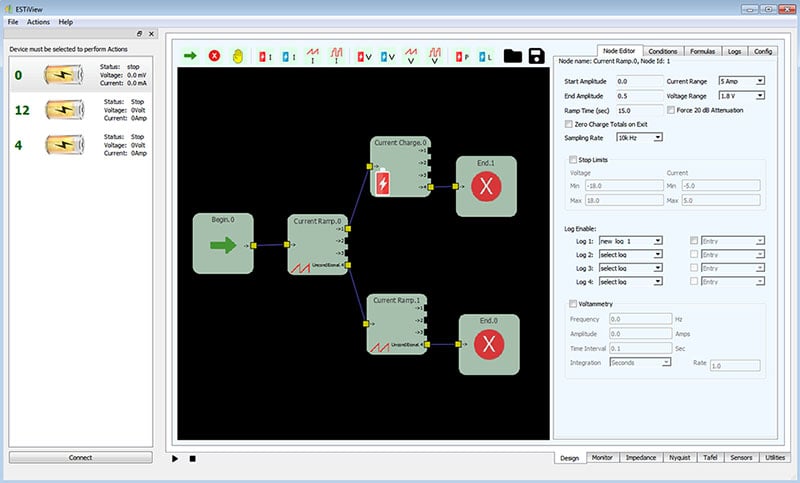Open the File menu

[x=13, y=22]
